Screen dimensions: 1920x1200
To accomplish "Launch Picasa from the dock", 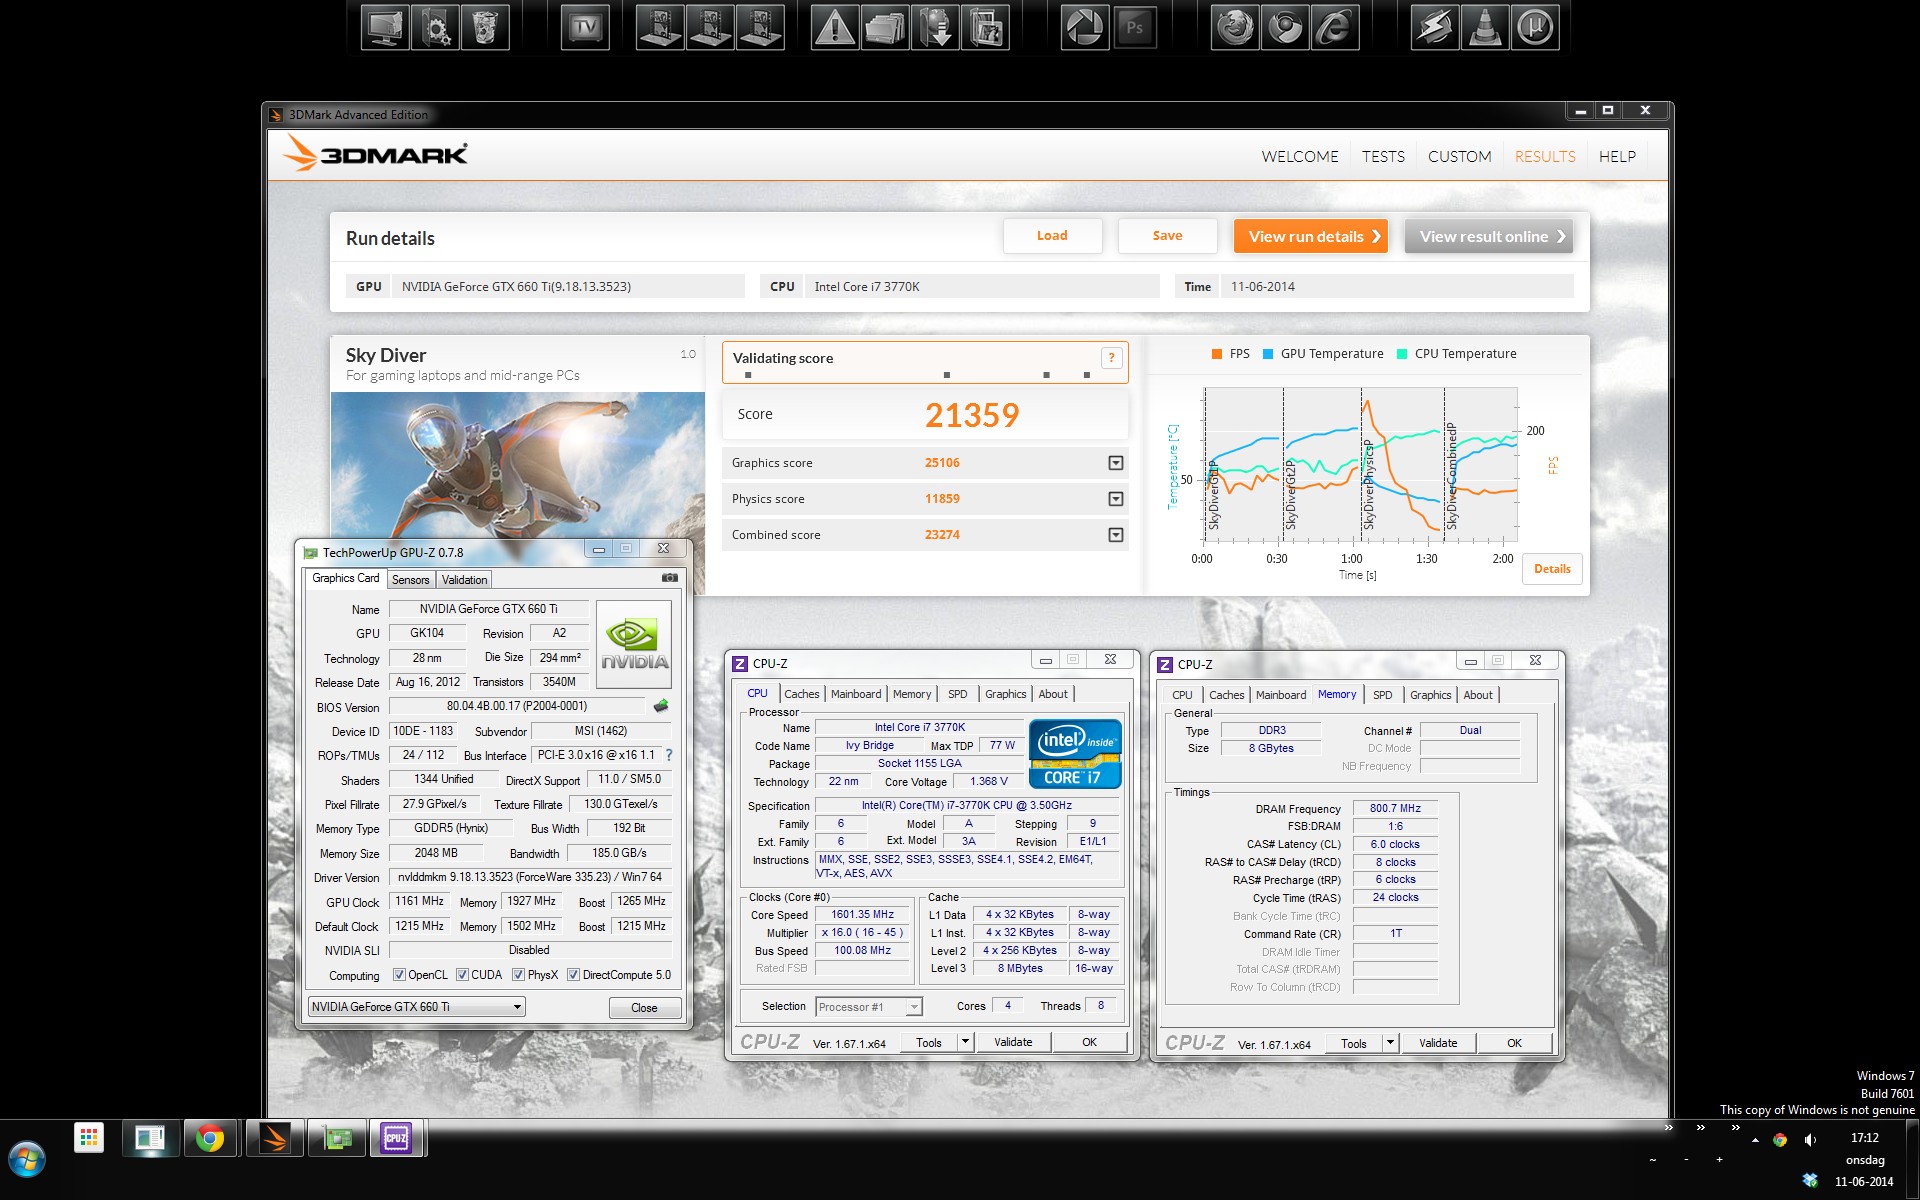I will 1084,27.
